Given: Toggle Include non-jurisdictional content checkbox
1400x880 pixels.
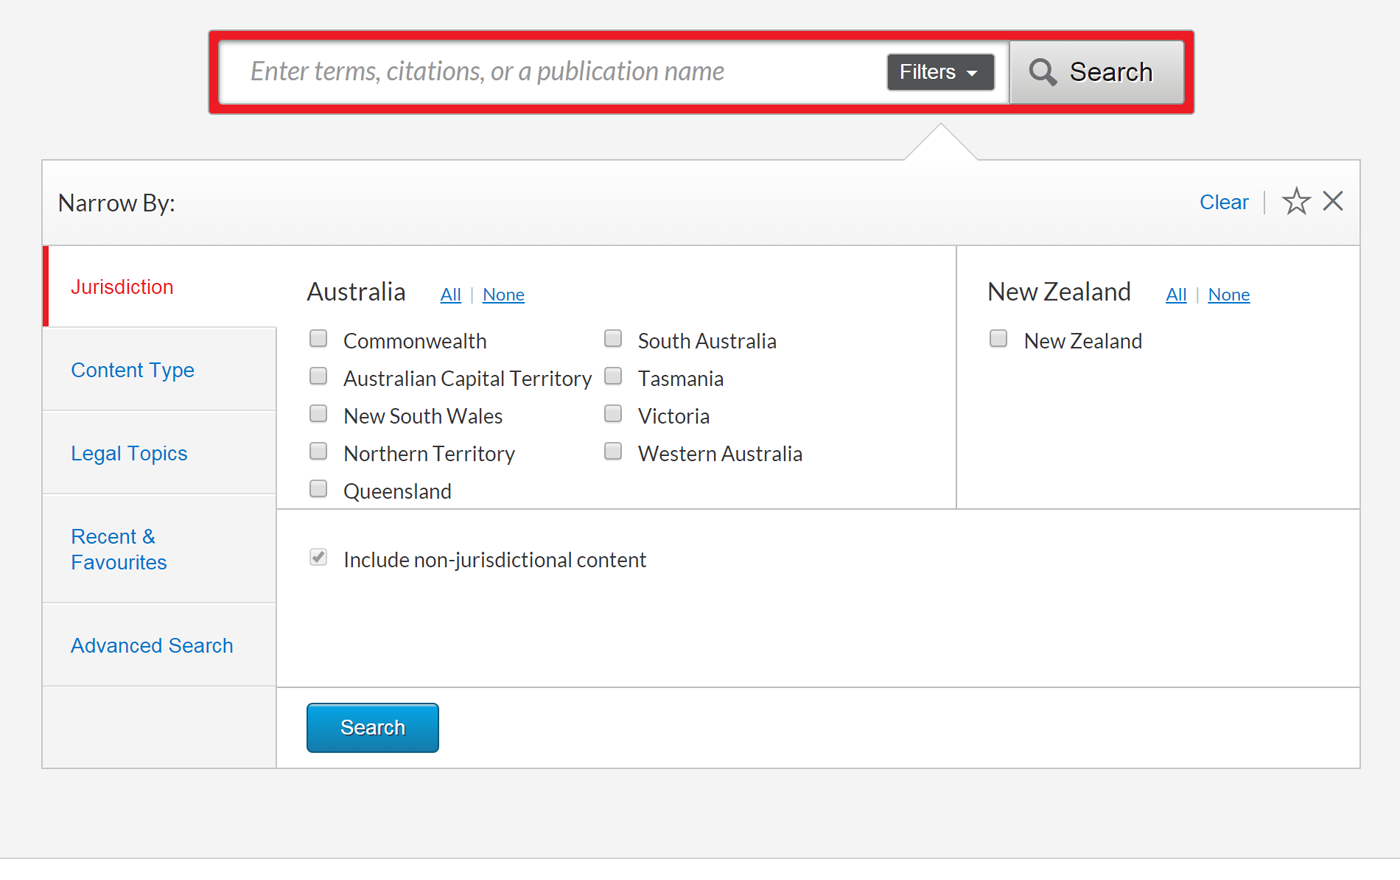Looking at the screenshot, I should click(x=319, y=558).
